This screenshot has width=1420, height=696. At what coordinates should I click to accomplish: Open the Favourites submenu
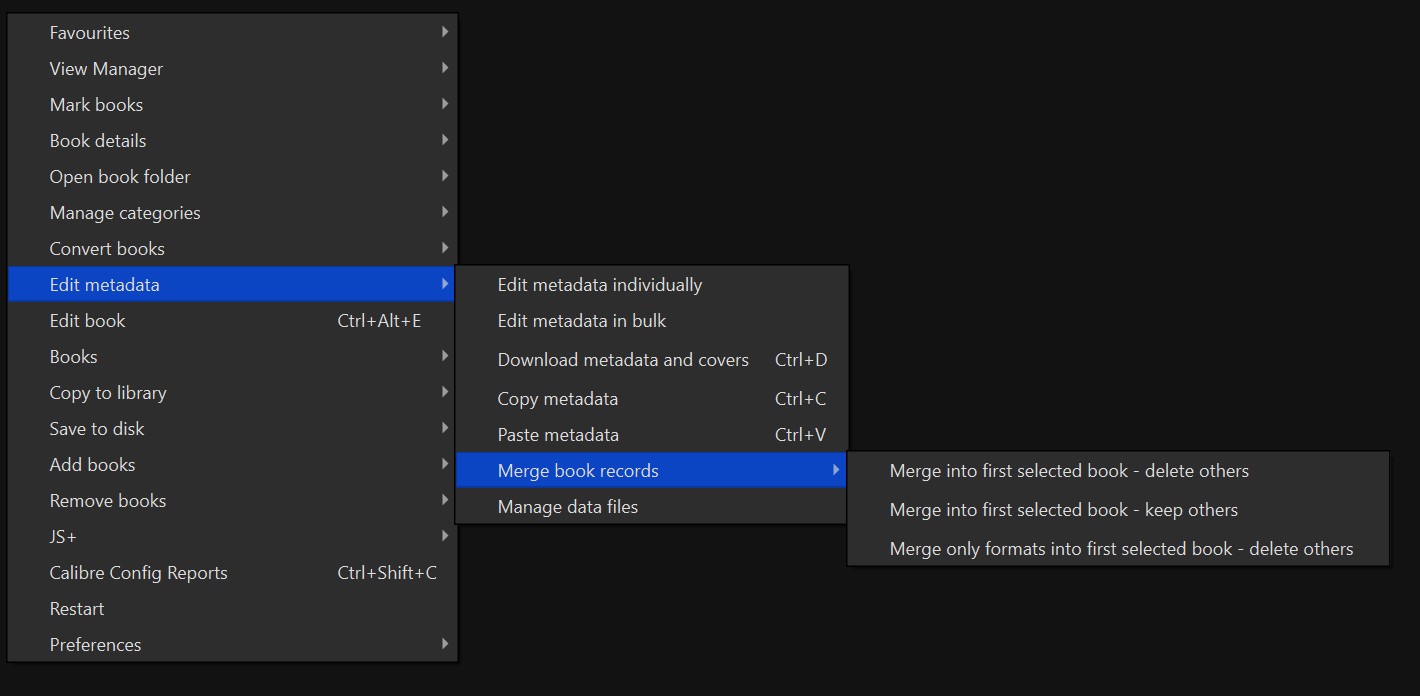coord(90,33)
